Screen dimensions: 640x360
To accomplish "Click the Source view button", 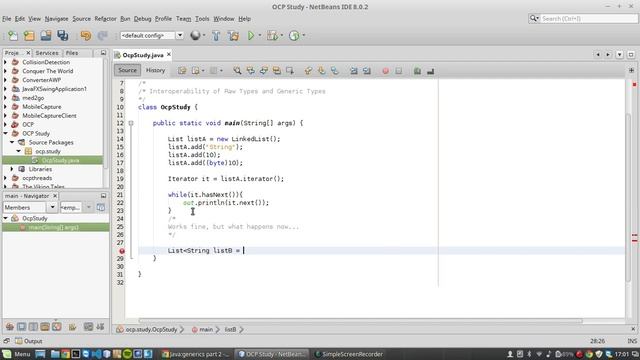I will (x=127, y=70).
